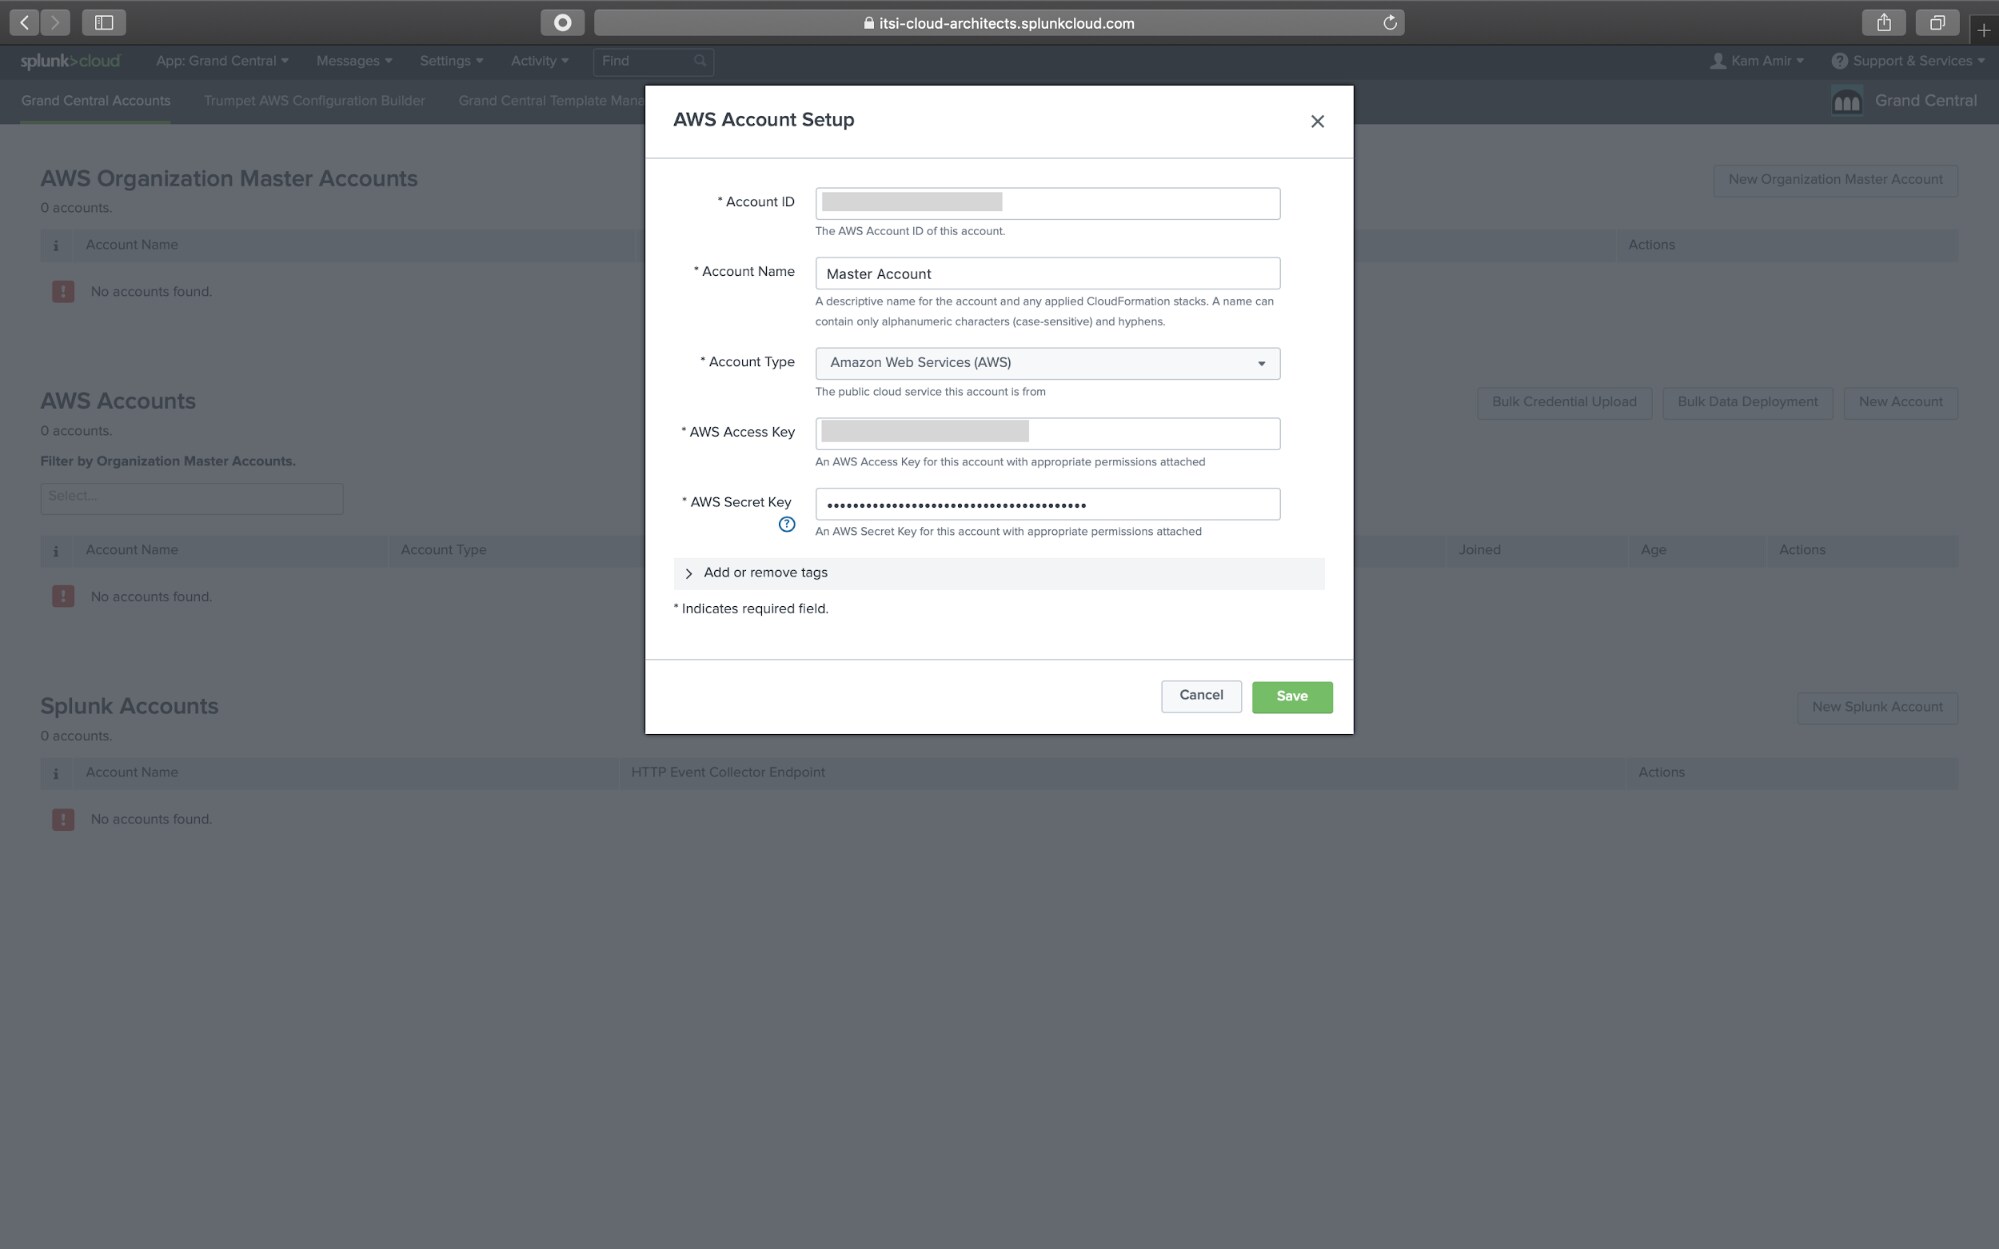The width and height of the screenshot is (1999, 1249).
Task: Click the Joined column header
Action: [x=1479, y=550]
